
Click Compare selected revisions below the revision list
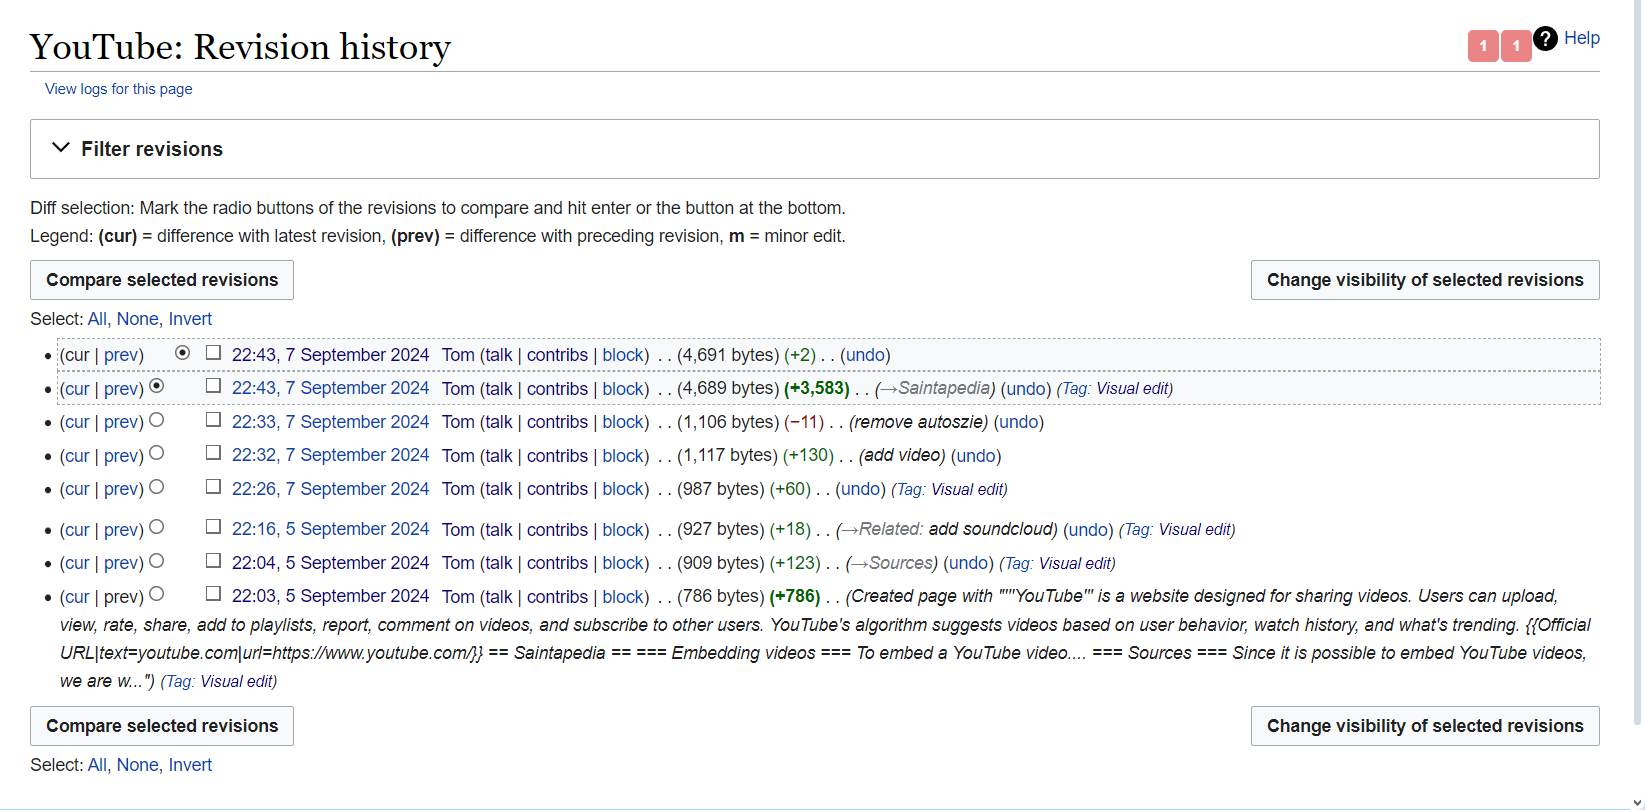tap(162, 726)
